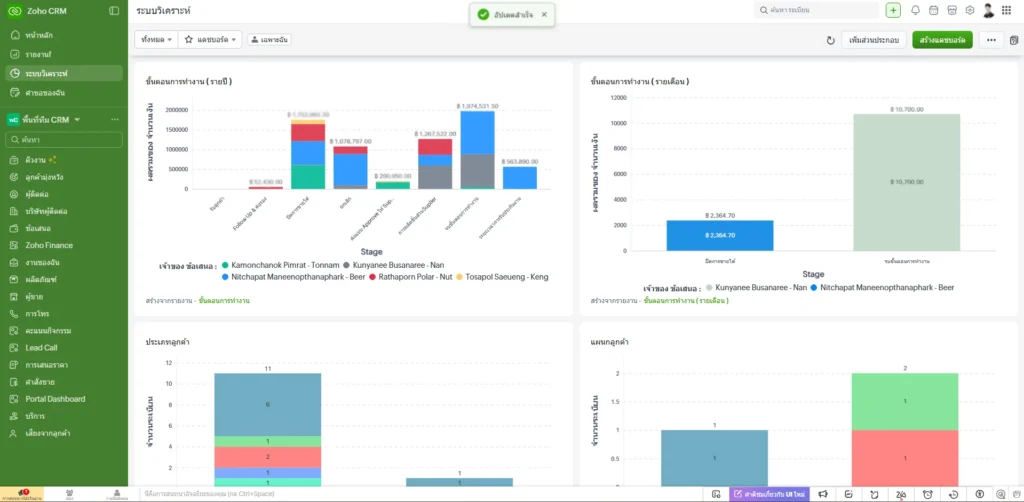
Task: Click the ฿ 1,267,522.00 total label
Action: tap(435, 133)
